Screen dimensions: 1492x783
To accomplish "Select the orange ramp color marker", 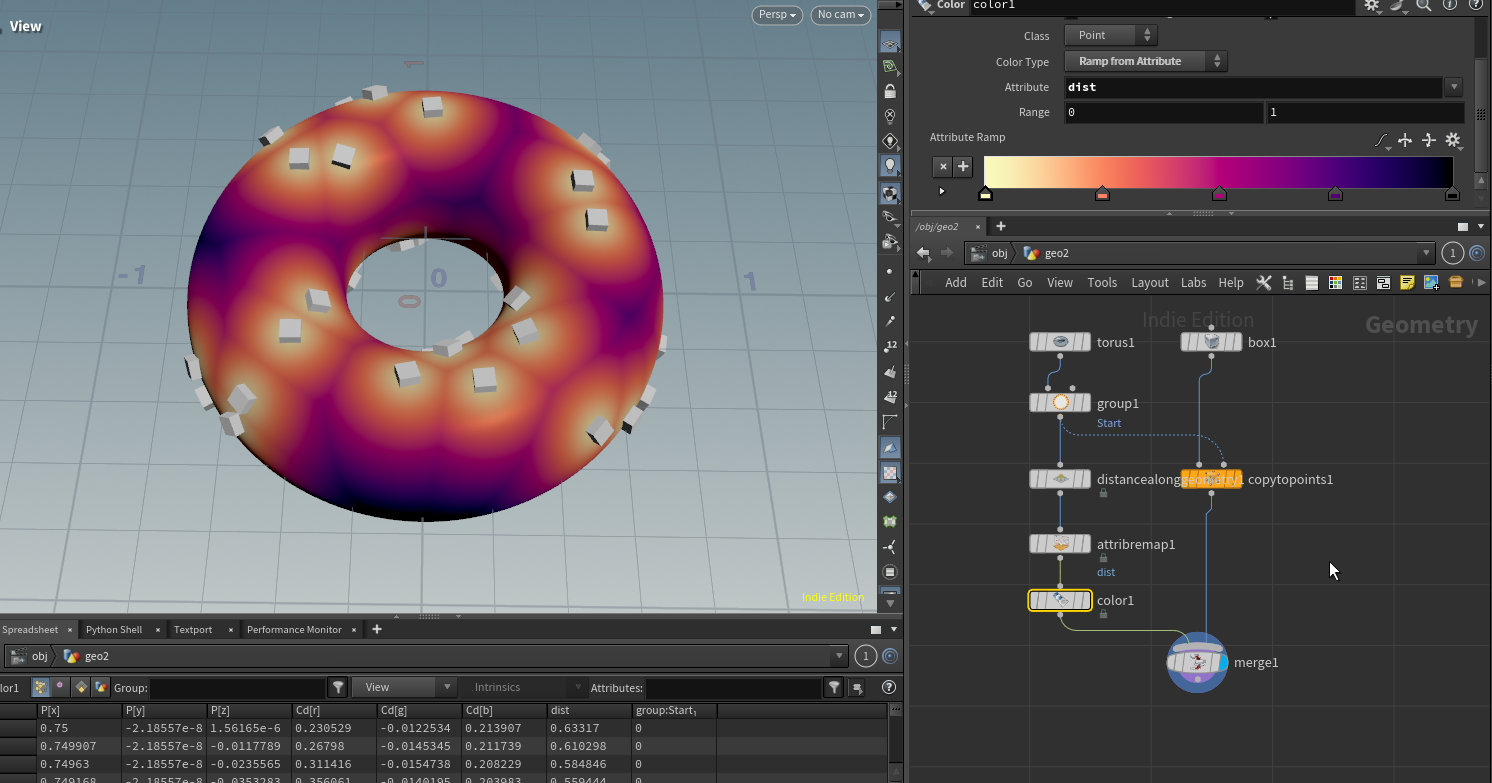I will point(1102,194).
